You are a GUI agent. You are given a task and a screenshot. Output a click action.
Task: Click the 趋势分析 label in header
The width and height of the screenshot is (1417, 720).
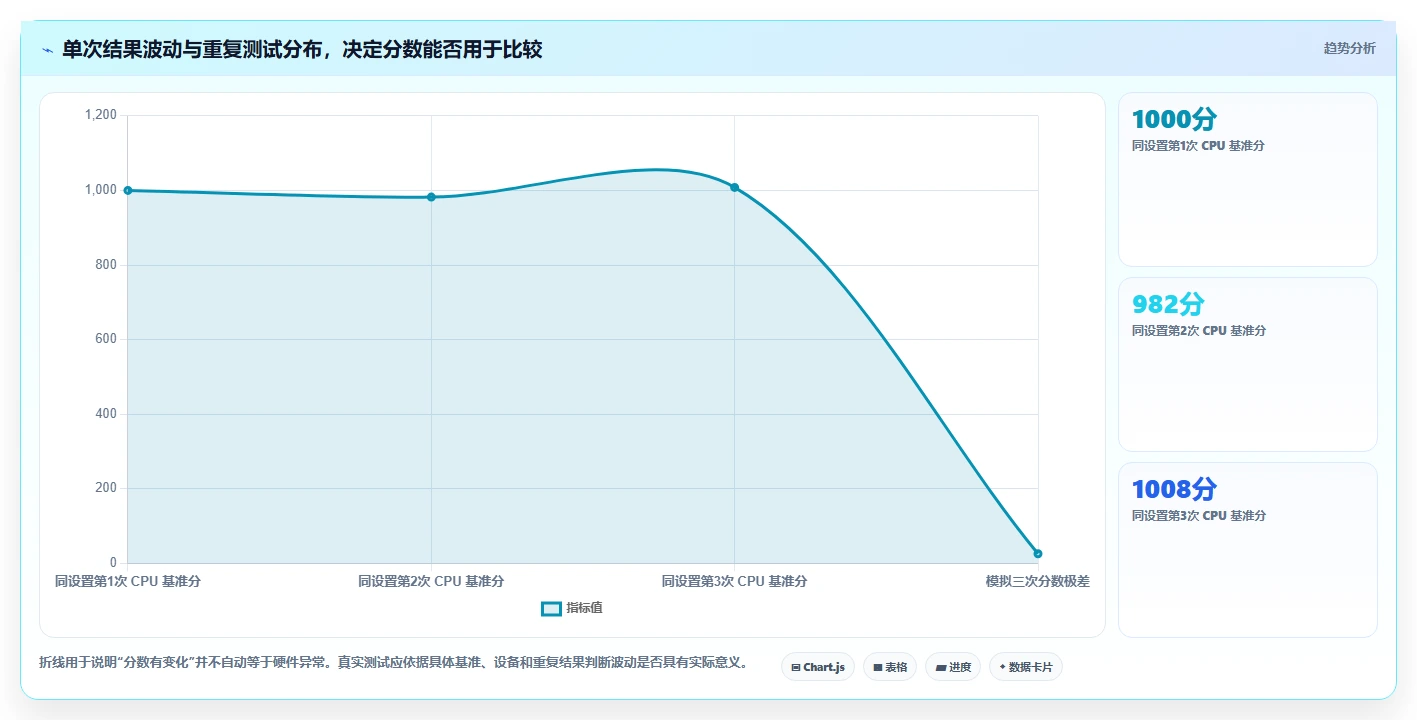pos(1349,48)
